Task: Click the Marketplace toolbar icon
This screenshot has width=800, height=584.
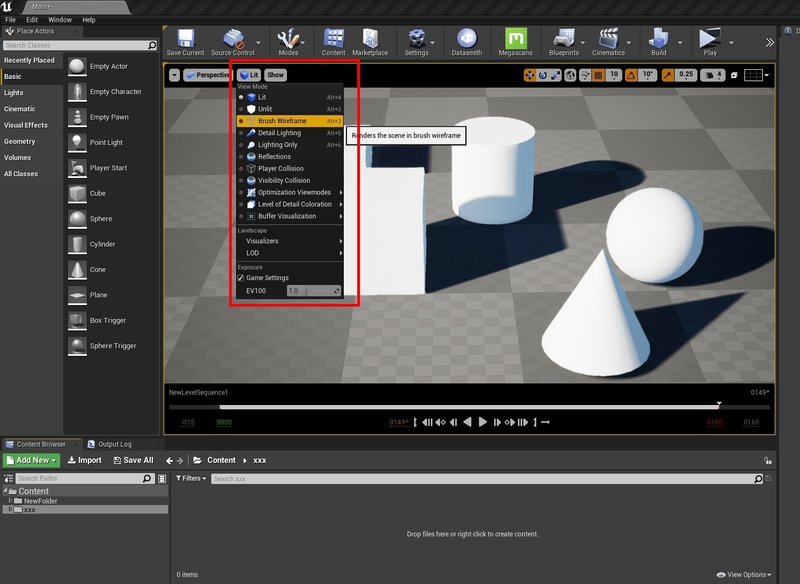Action: pos(374,40)
